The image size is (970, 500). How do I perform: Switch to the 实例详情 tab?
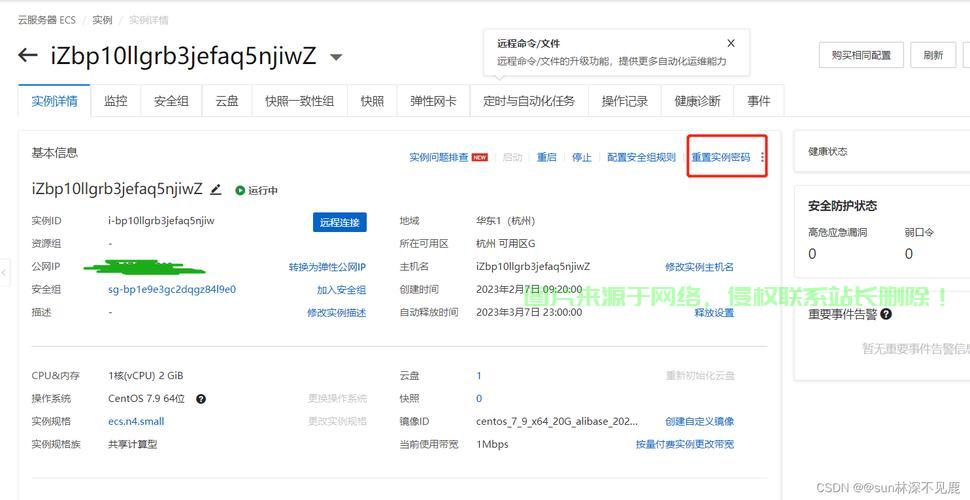[x=54, y=101]
